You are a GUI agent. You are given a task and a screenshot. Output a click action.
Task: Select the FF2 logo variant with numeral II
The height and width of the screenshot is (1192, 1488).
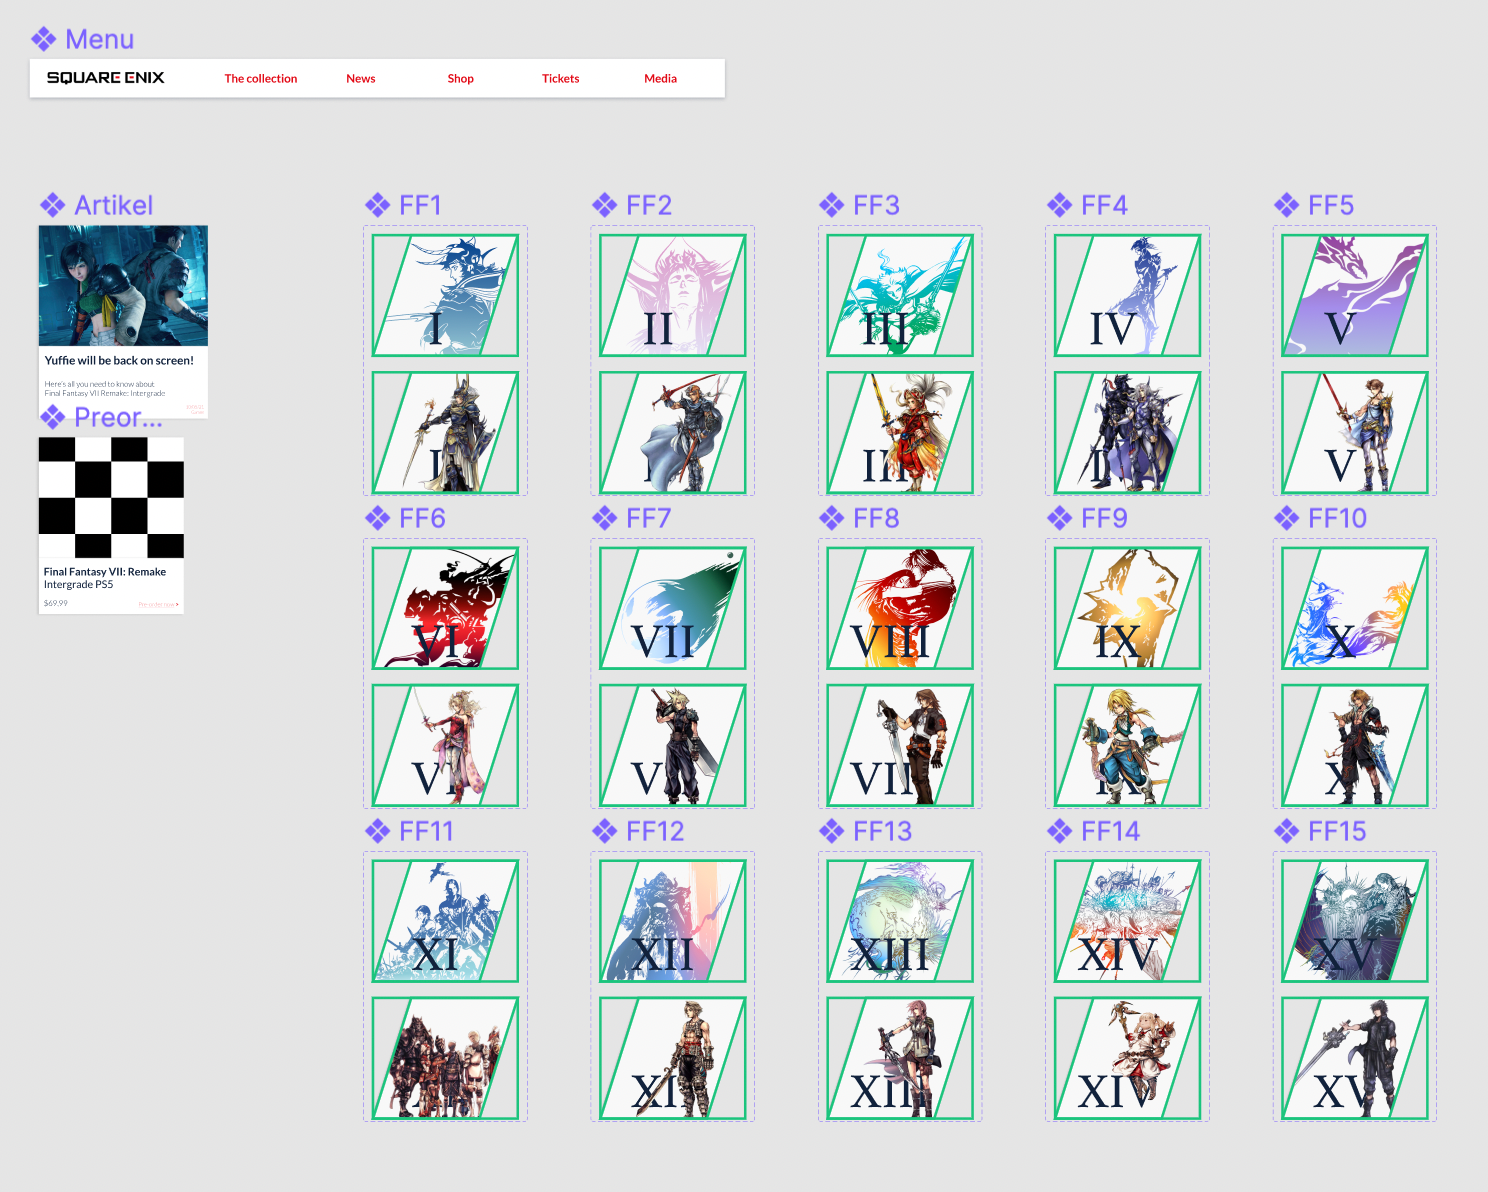tap(672, 295)
